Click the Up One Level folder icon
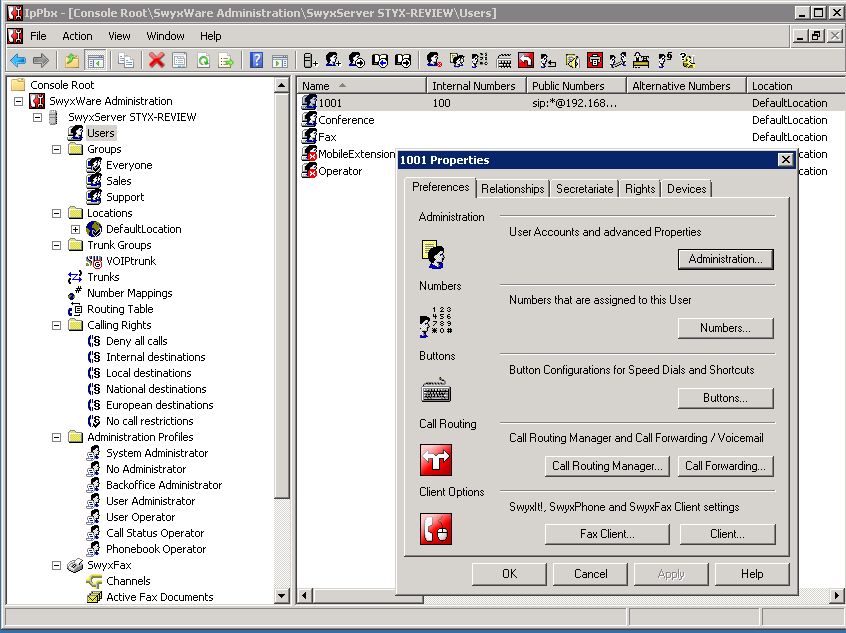The width and height of the screenshot is (846, 633). [x=72, y=60]
